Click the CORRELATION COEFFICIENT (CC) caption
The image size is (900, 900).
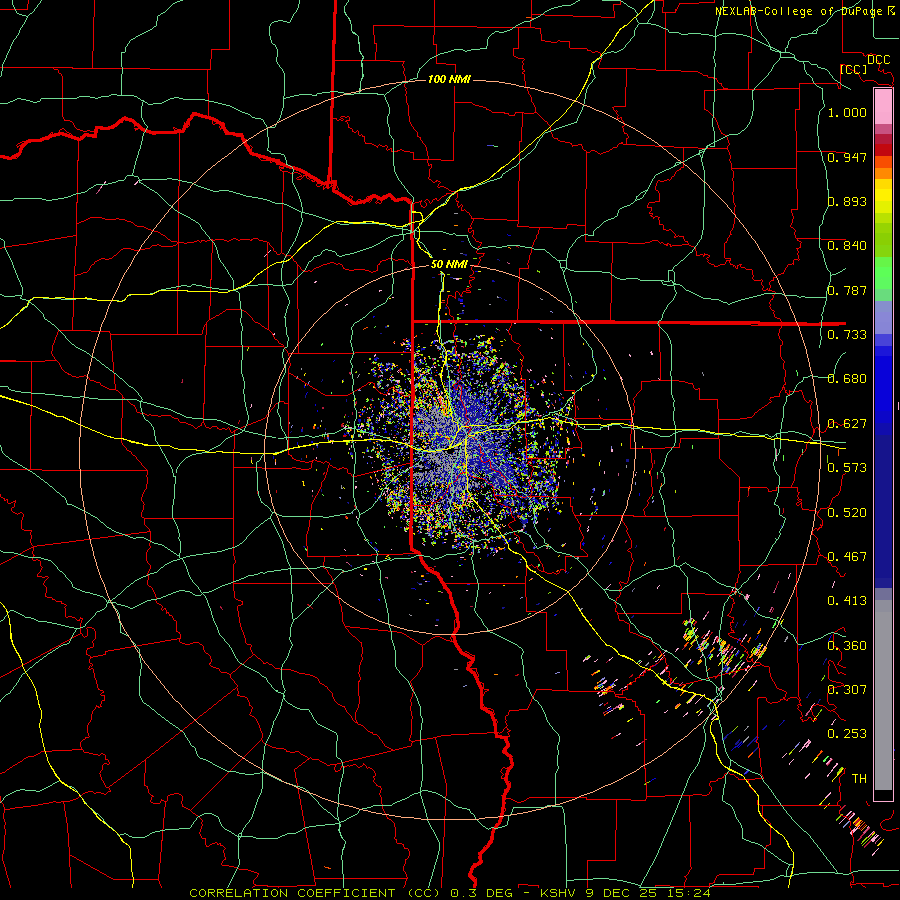(315, 893)
